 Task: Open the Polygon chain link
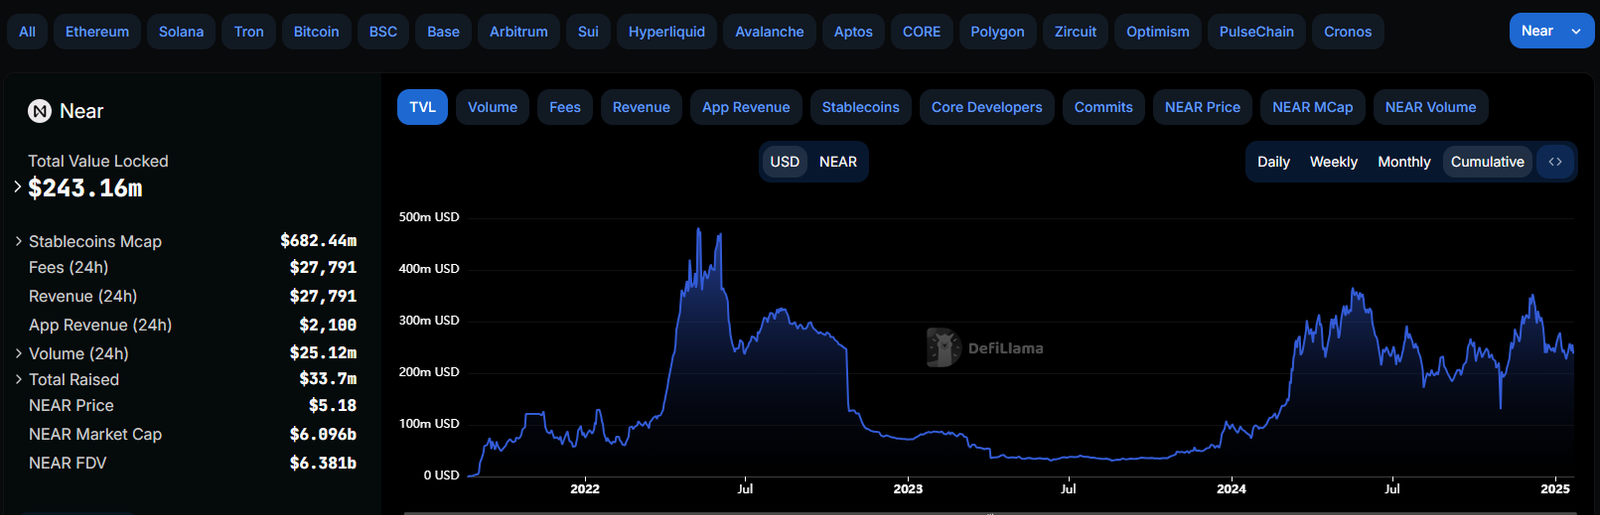pos(997,31)
